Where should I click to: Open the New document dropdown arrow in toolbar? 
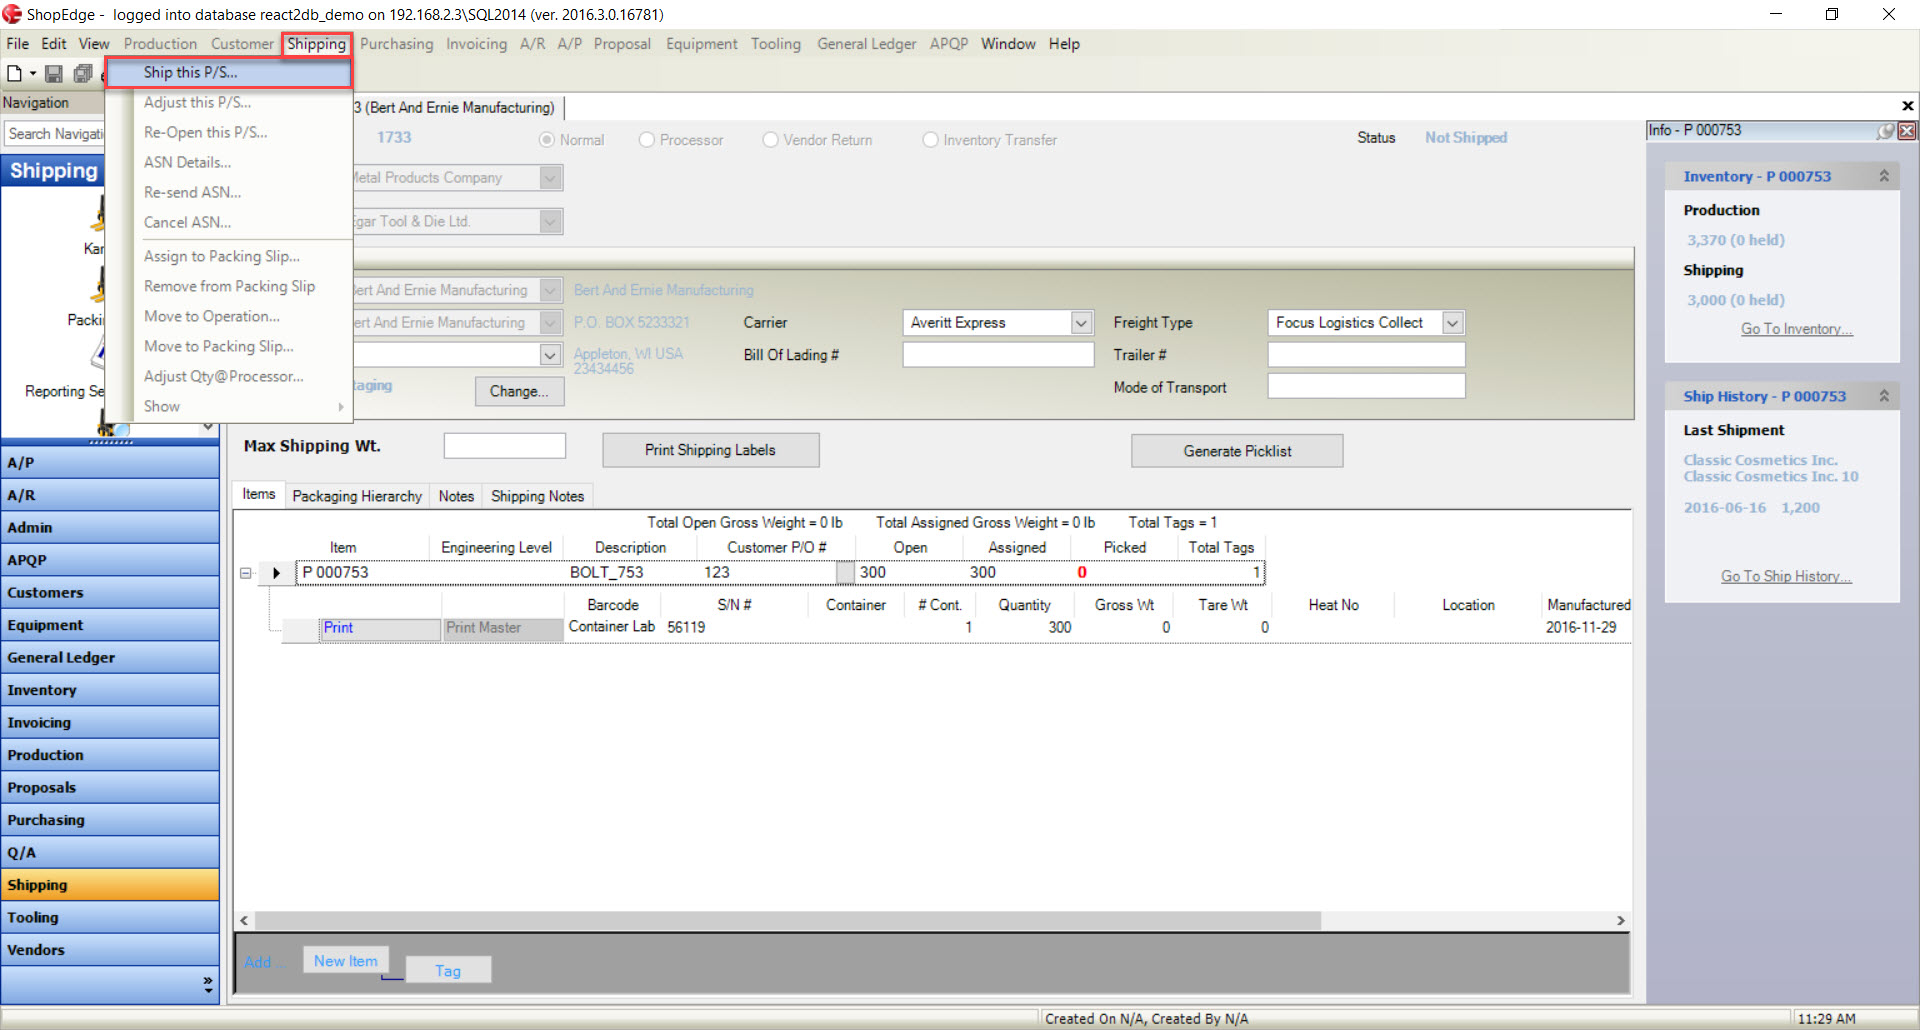click(x=33, y=73)
